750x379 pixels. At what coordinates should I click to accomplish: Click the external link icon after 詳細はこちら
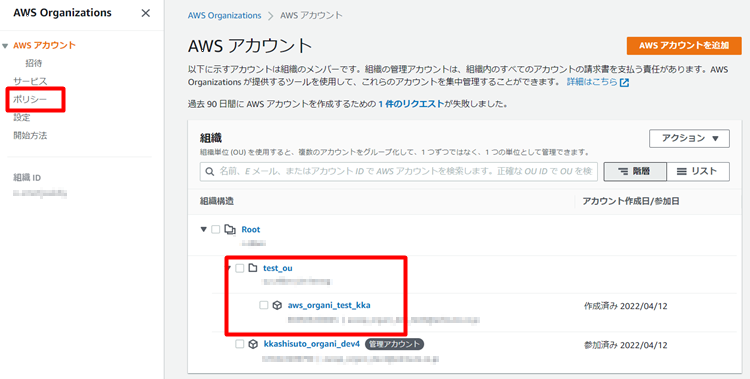[624, 82]
